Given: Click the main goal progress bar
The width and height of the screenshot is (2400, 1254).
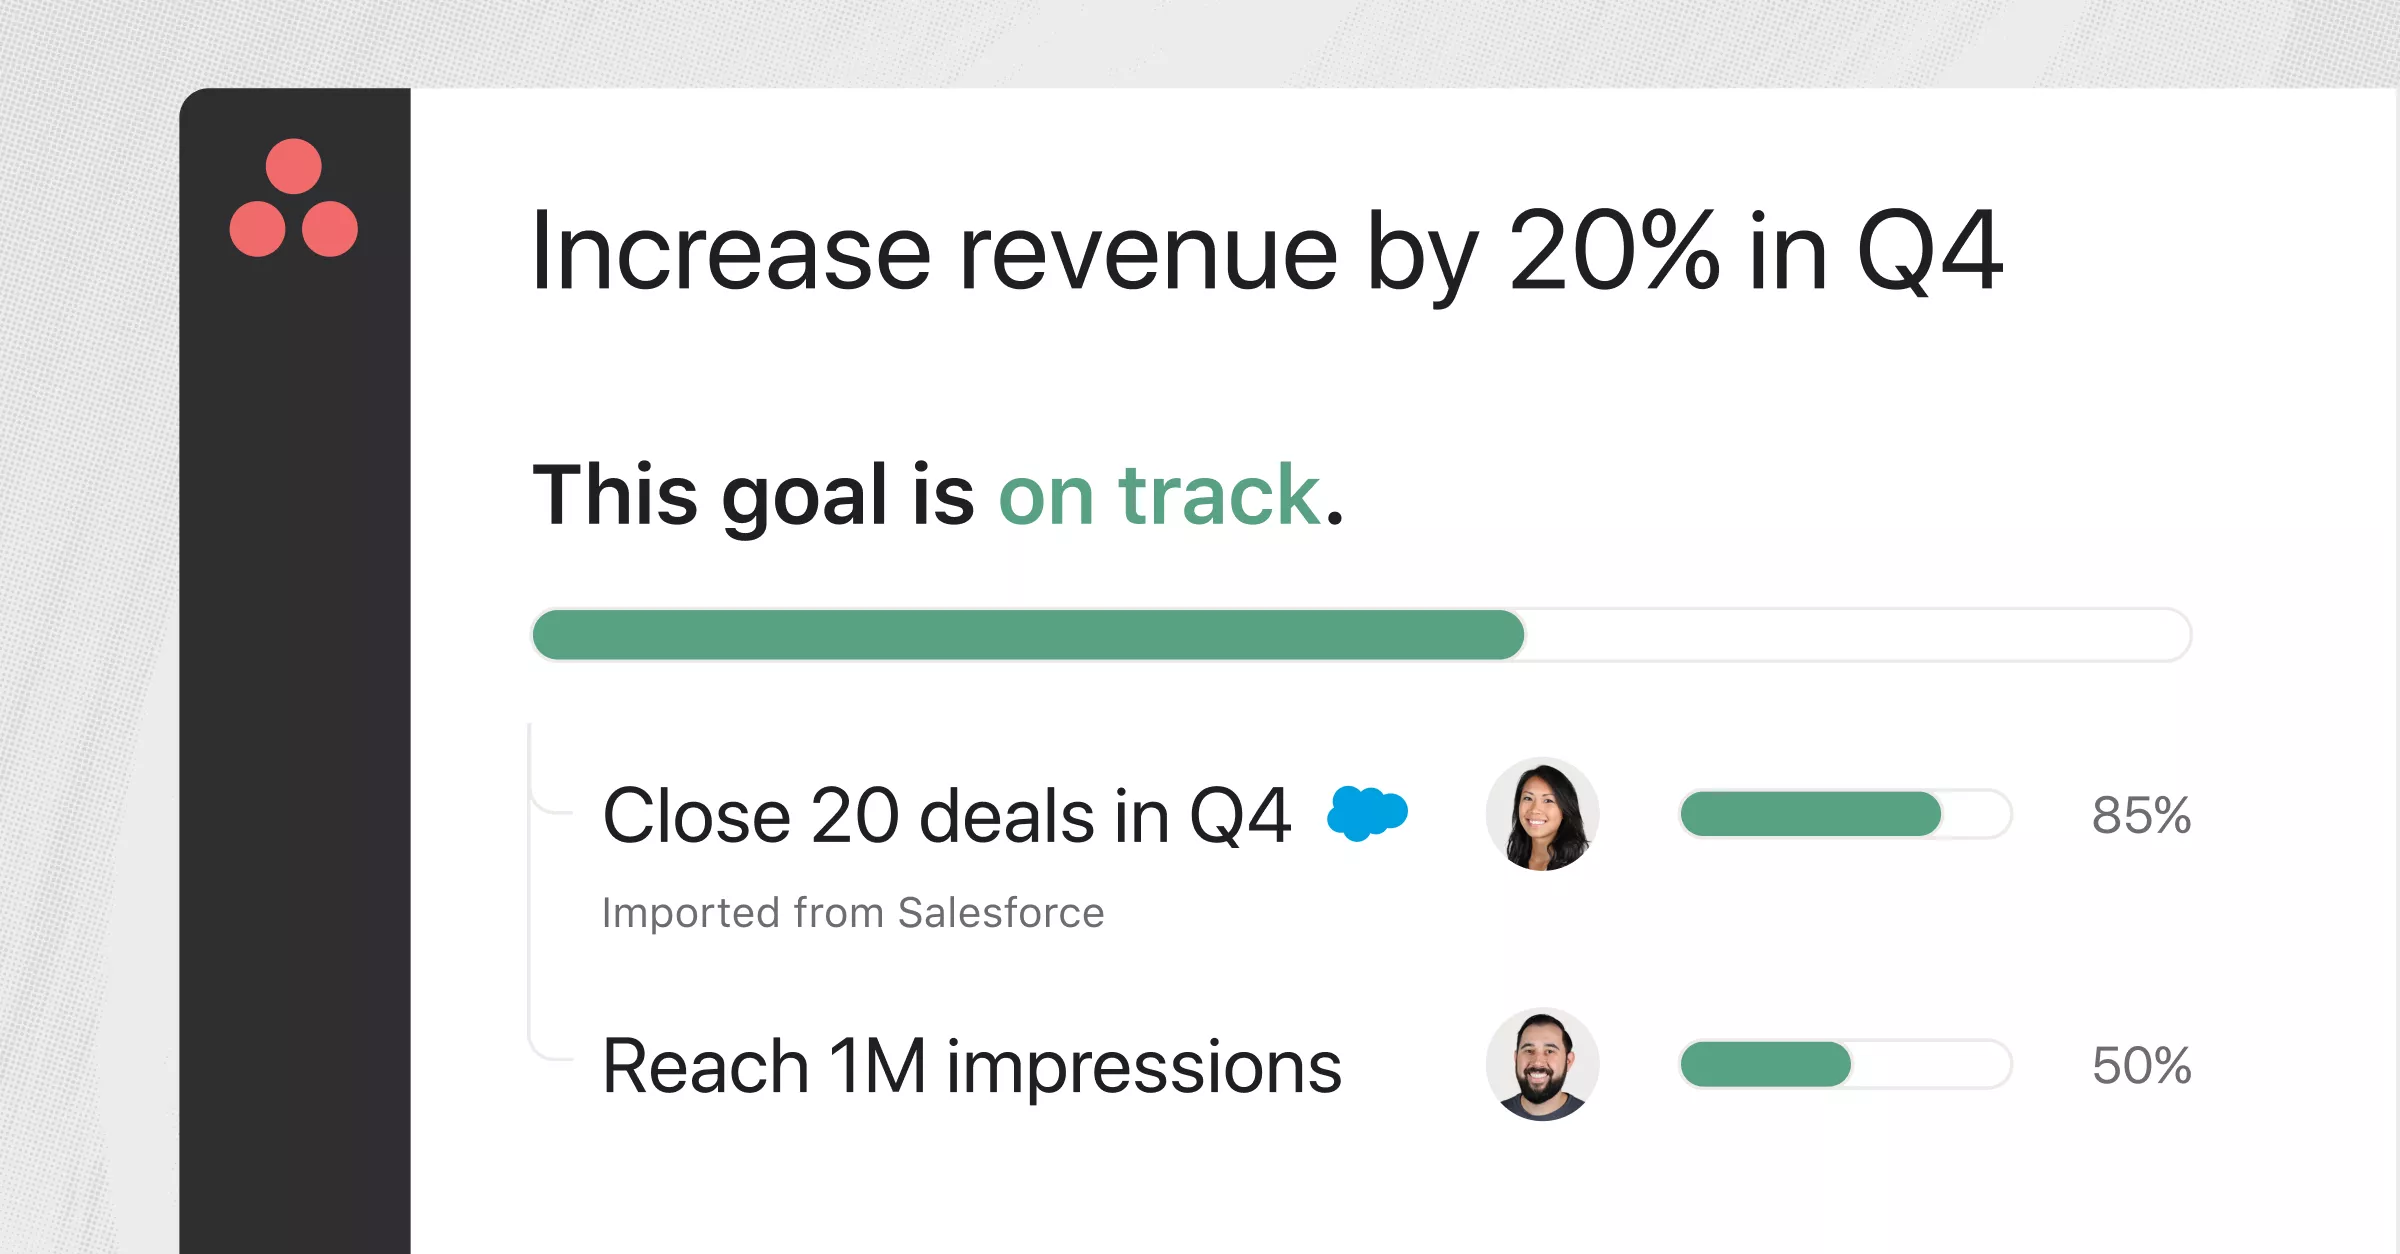Looking at the screenshot, I should tap(1361, 635).
